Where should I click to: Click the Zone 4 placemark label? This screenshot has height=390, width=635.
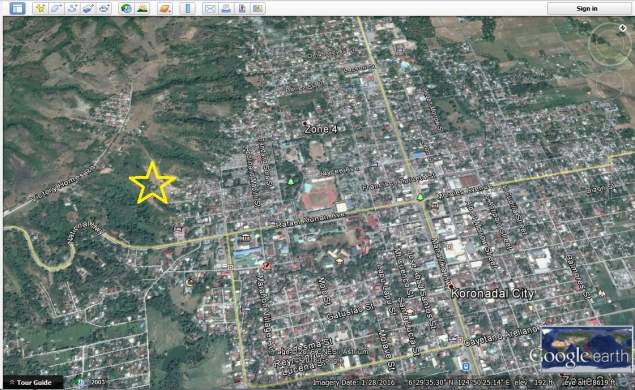point(320,129)
